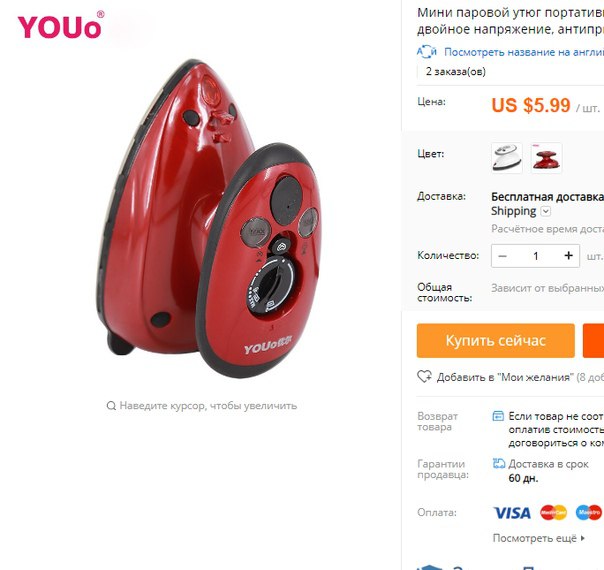This screenshot has height=570, width=604.
Task: Open Посмотреть название на английском link
Action: point(524,52)
